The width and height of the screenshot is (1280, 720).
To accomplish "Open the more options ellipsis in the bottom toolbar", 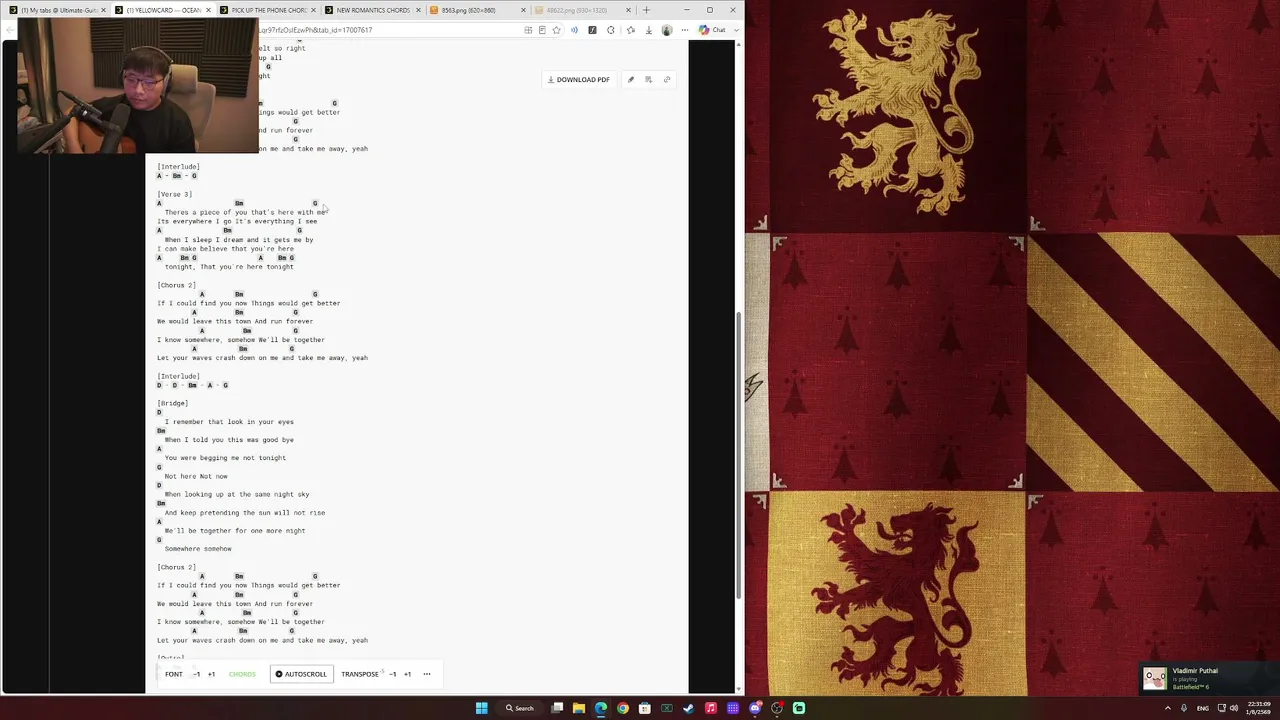I will point(426,674).
